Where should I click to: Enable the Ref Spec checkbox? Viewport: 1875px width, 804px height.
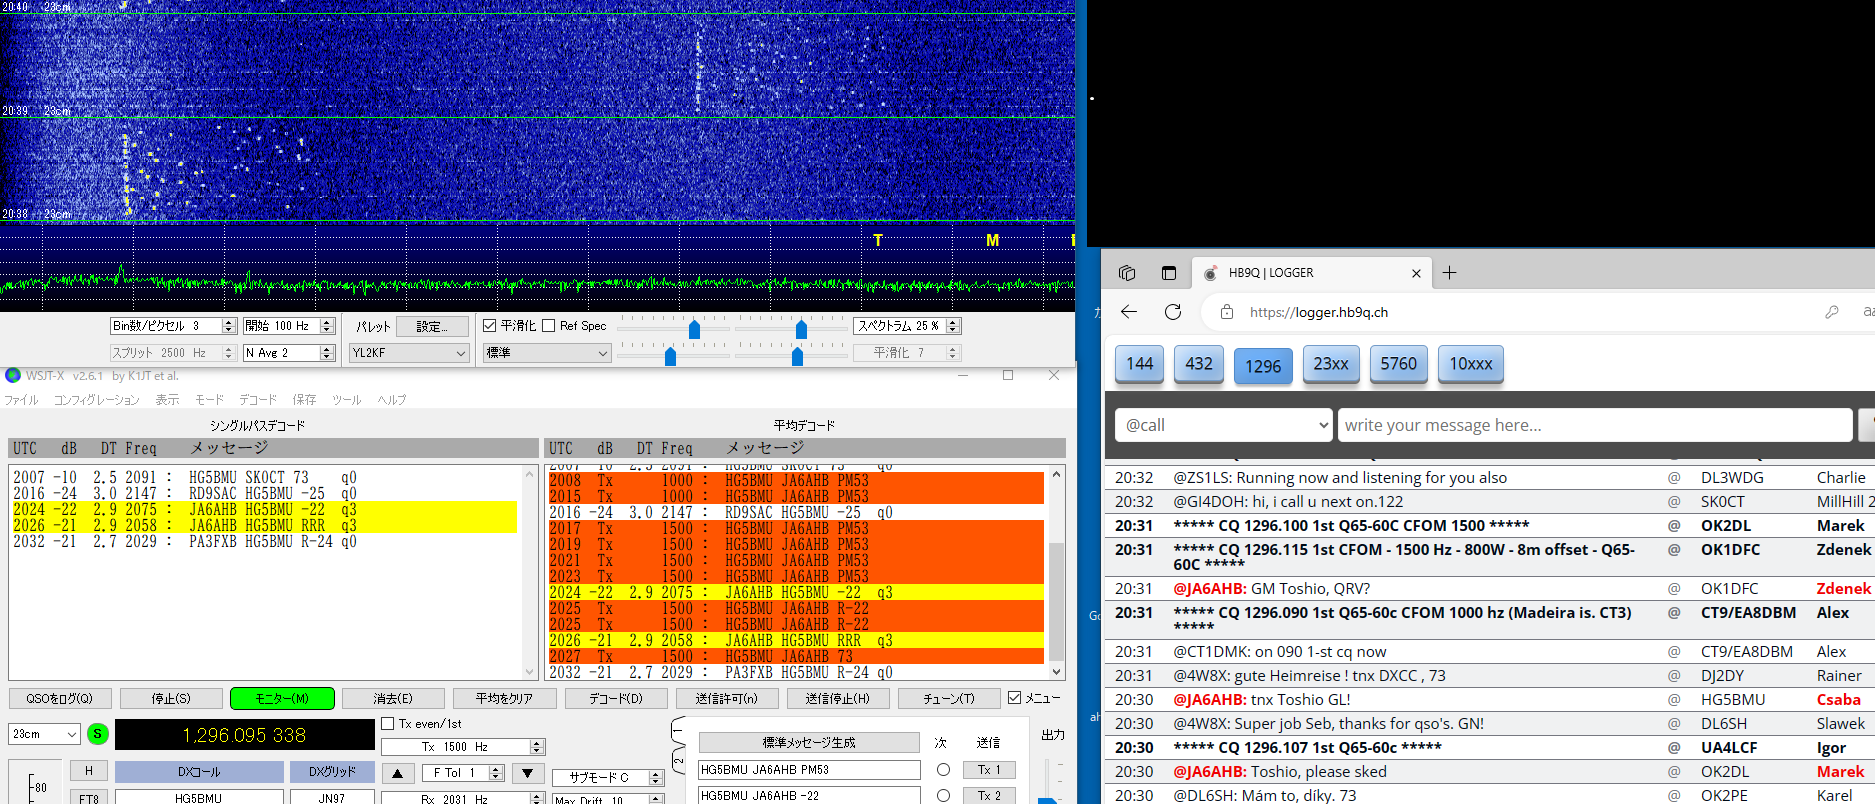tap(549, 326)
